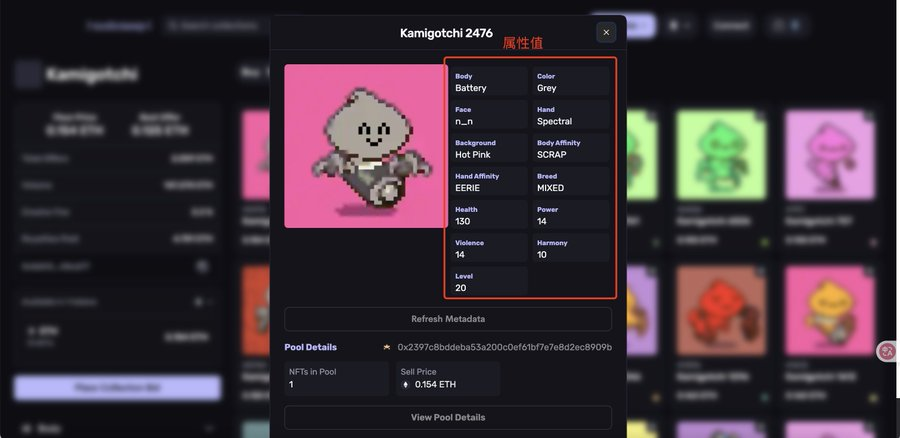
Task: Select the Background Hot Pink attribute
Action: (x=489, y=148)
